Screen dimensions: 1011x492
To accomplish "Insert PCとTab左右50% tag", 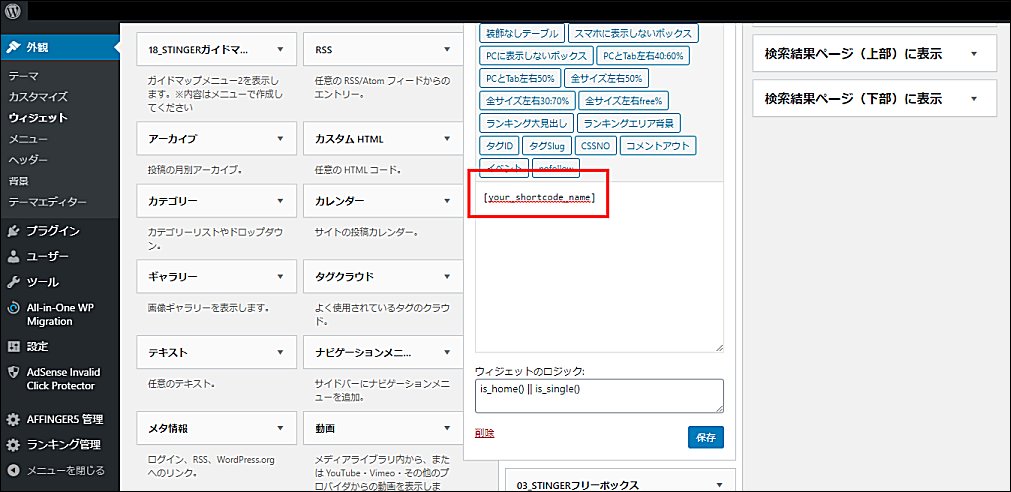I will pos(520,78).
